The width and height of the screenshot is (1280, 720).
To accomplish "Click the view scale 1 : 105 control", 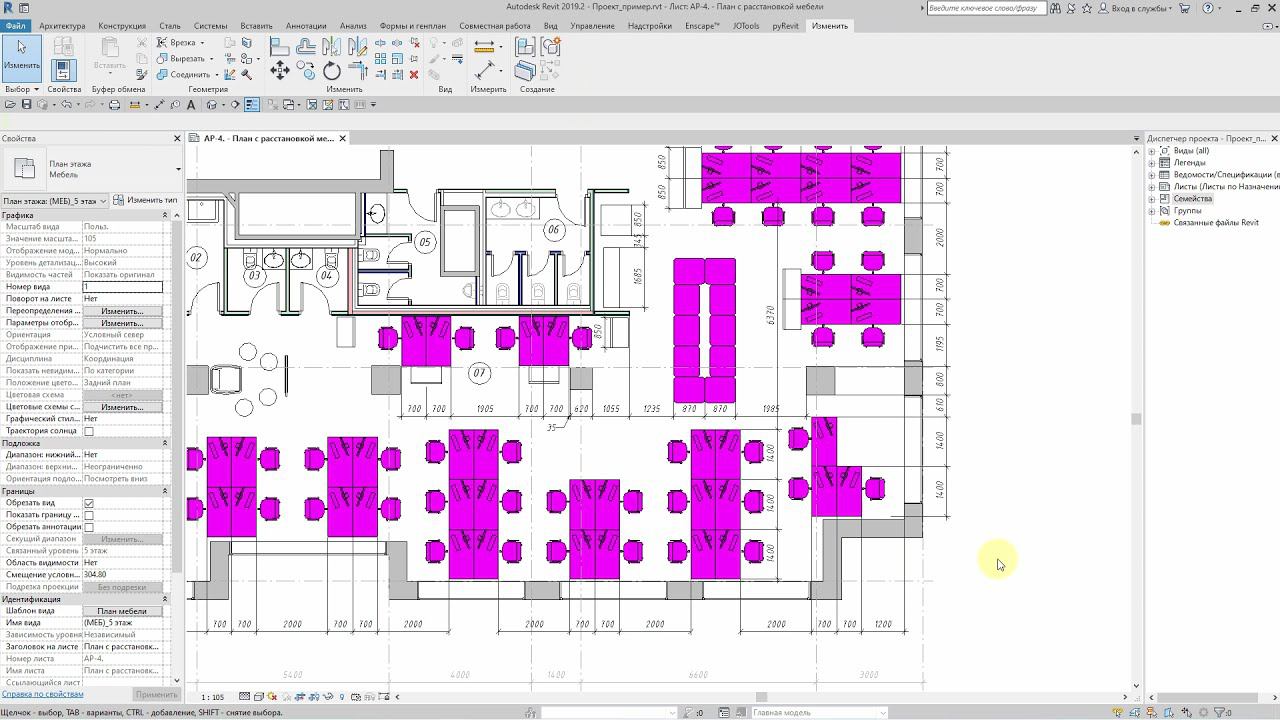I will pos(213,697).
